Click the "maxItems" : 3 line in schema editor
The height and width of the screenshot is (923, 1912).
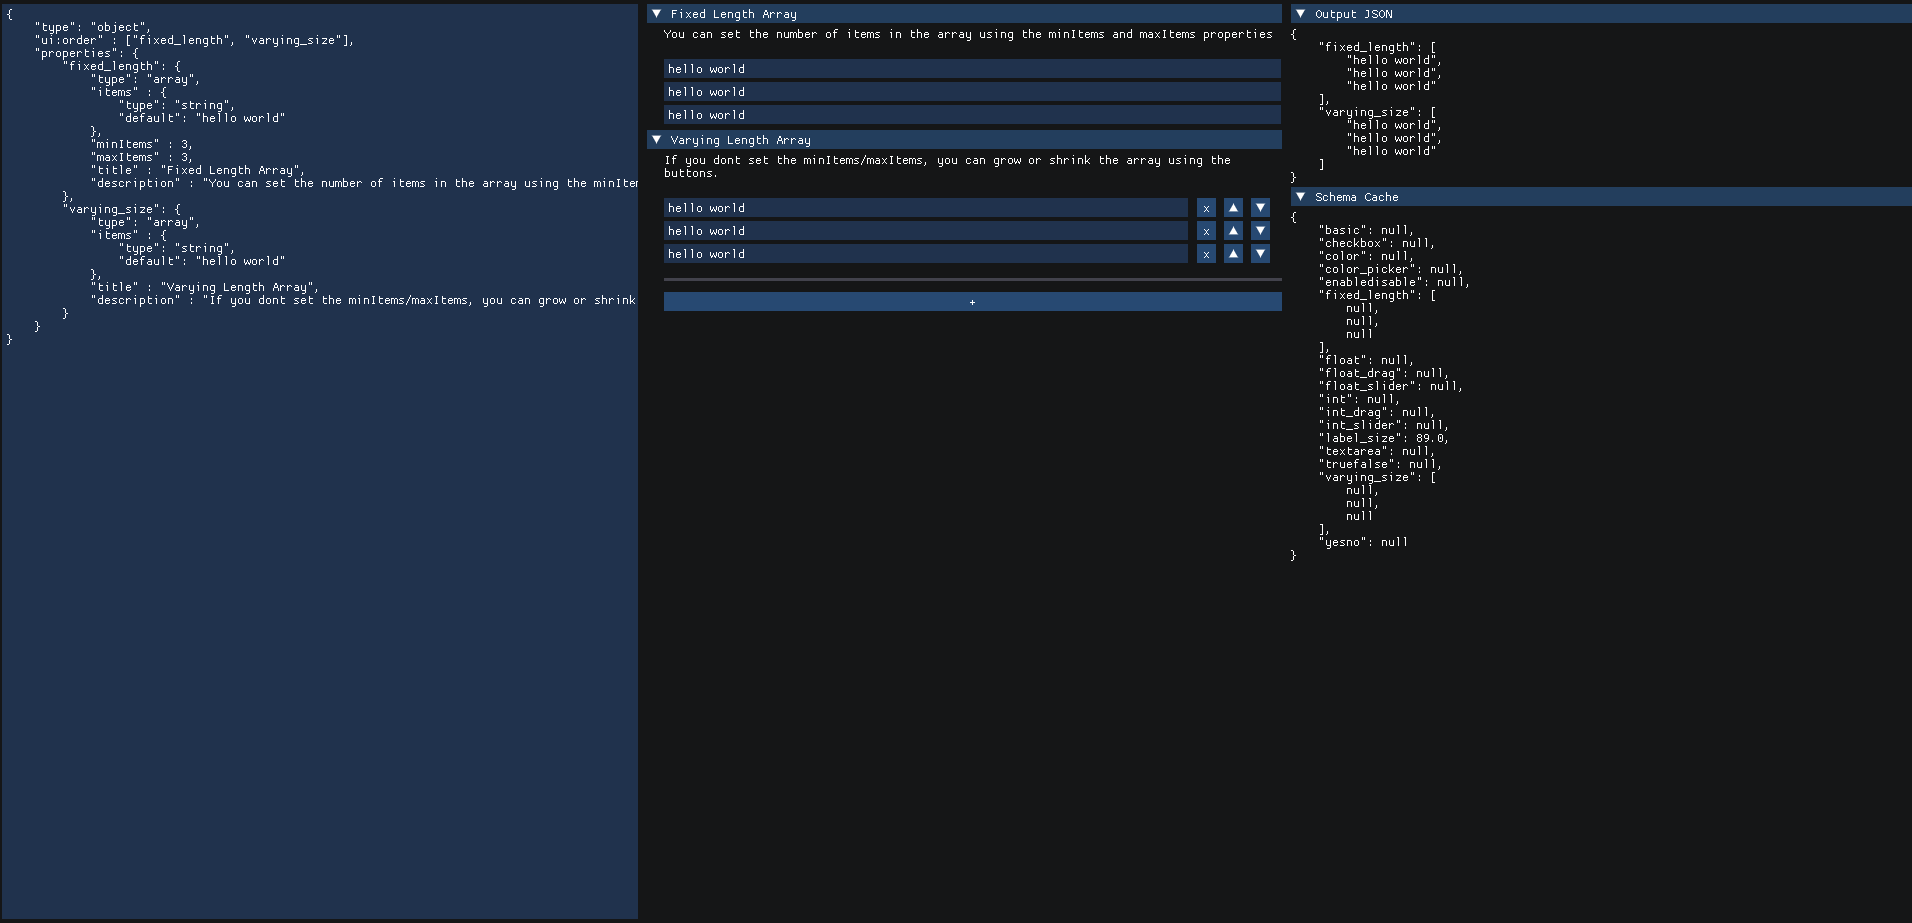[x=142, y=157]
